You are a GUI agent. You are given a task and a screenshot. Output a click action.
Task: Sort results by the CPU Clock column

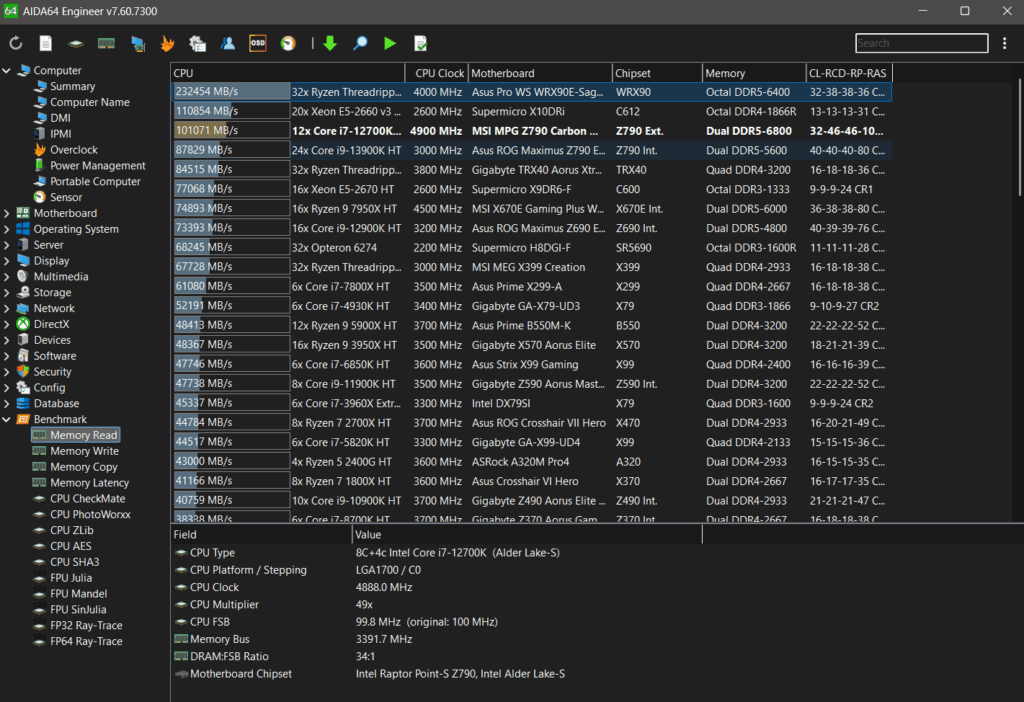pos(437,72)
